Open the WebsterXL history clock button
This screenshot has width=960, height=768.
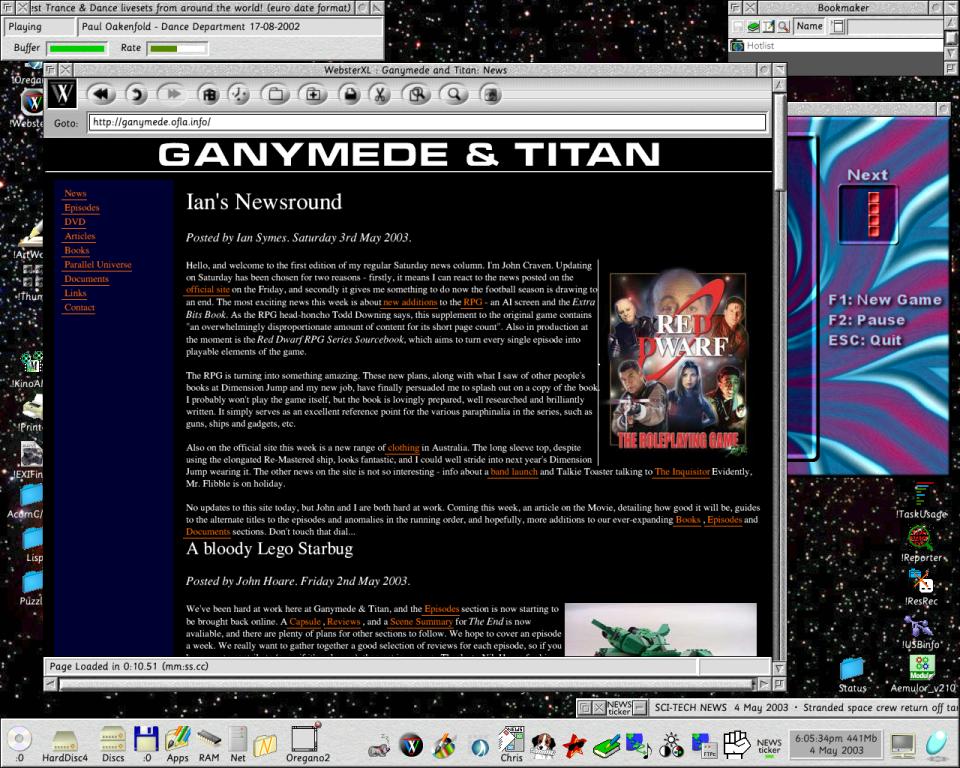[239, 94]
